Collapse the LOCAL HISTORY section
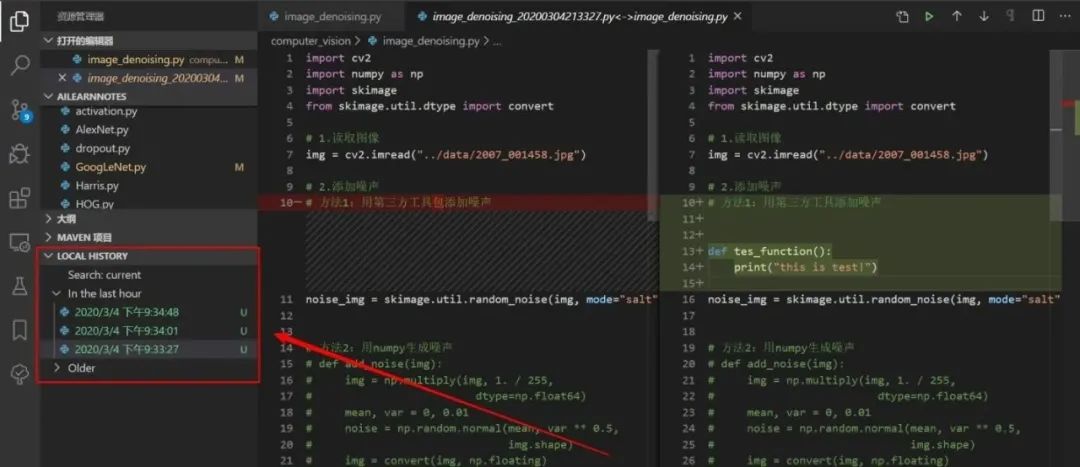 pos(149,256)
